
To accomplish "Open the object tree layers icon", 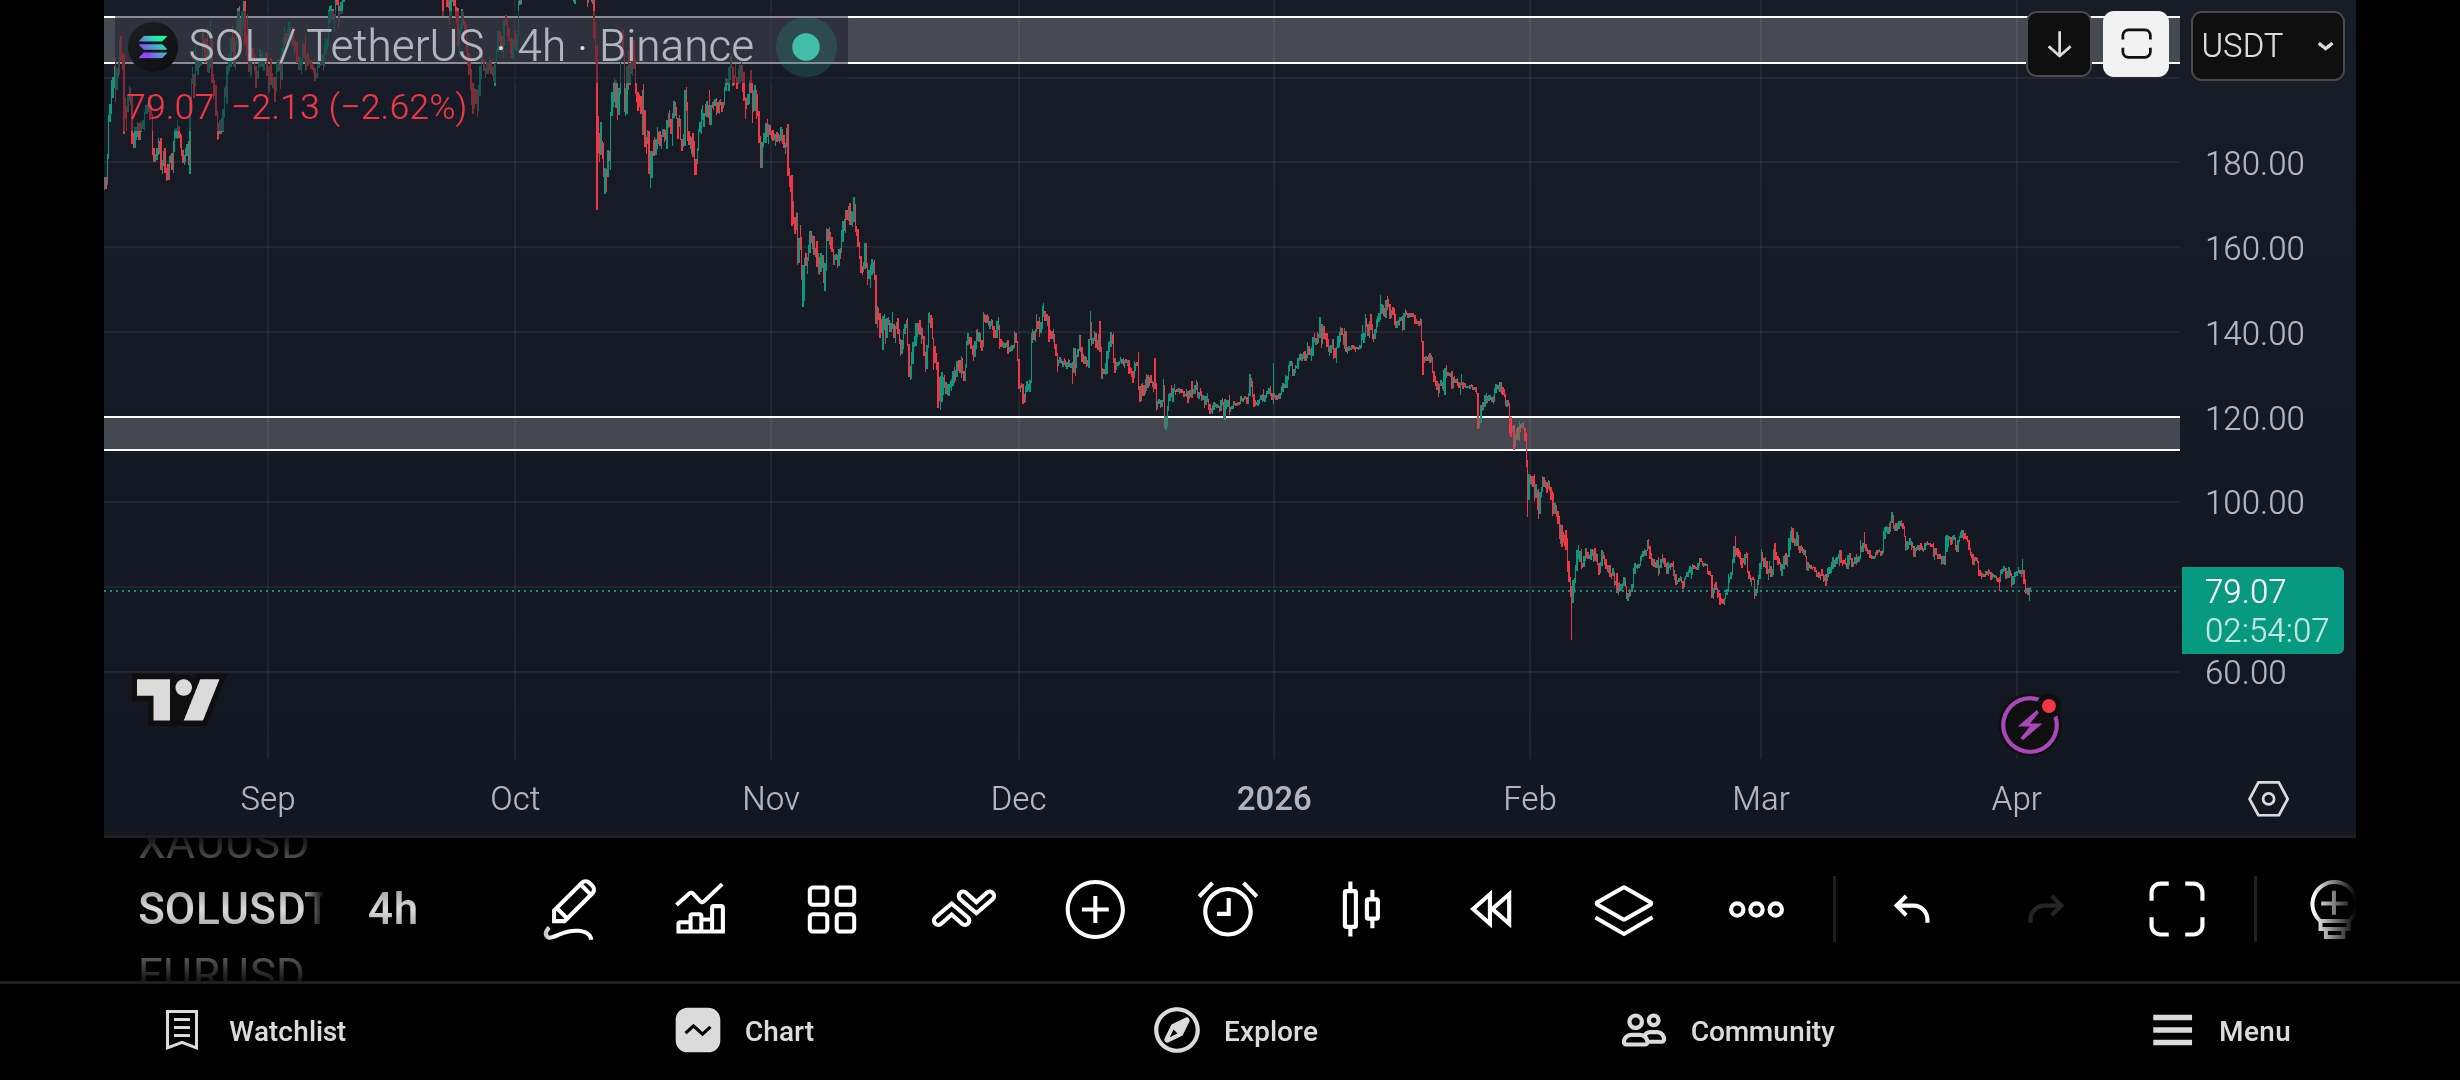I will (1624, 909).
